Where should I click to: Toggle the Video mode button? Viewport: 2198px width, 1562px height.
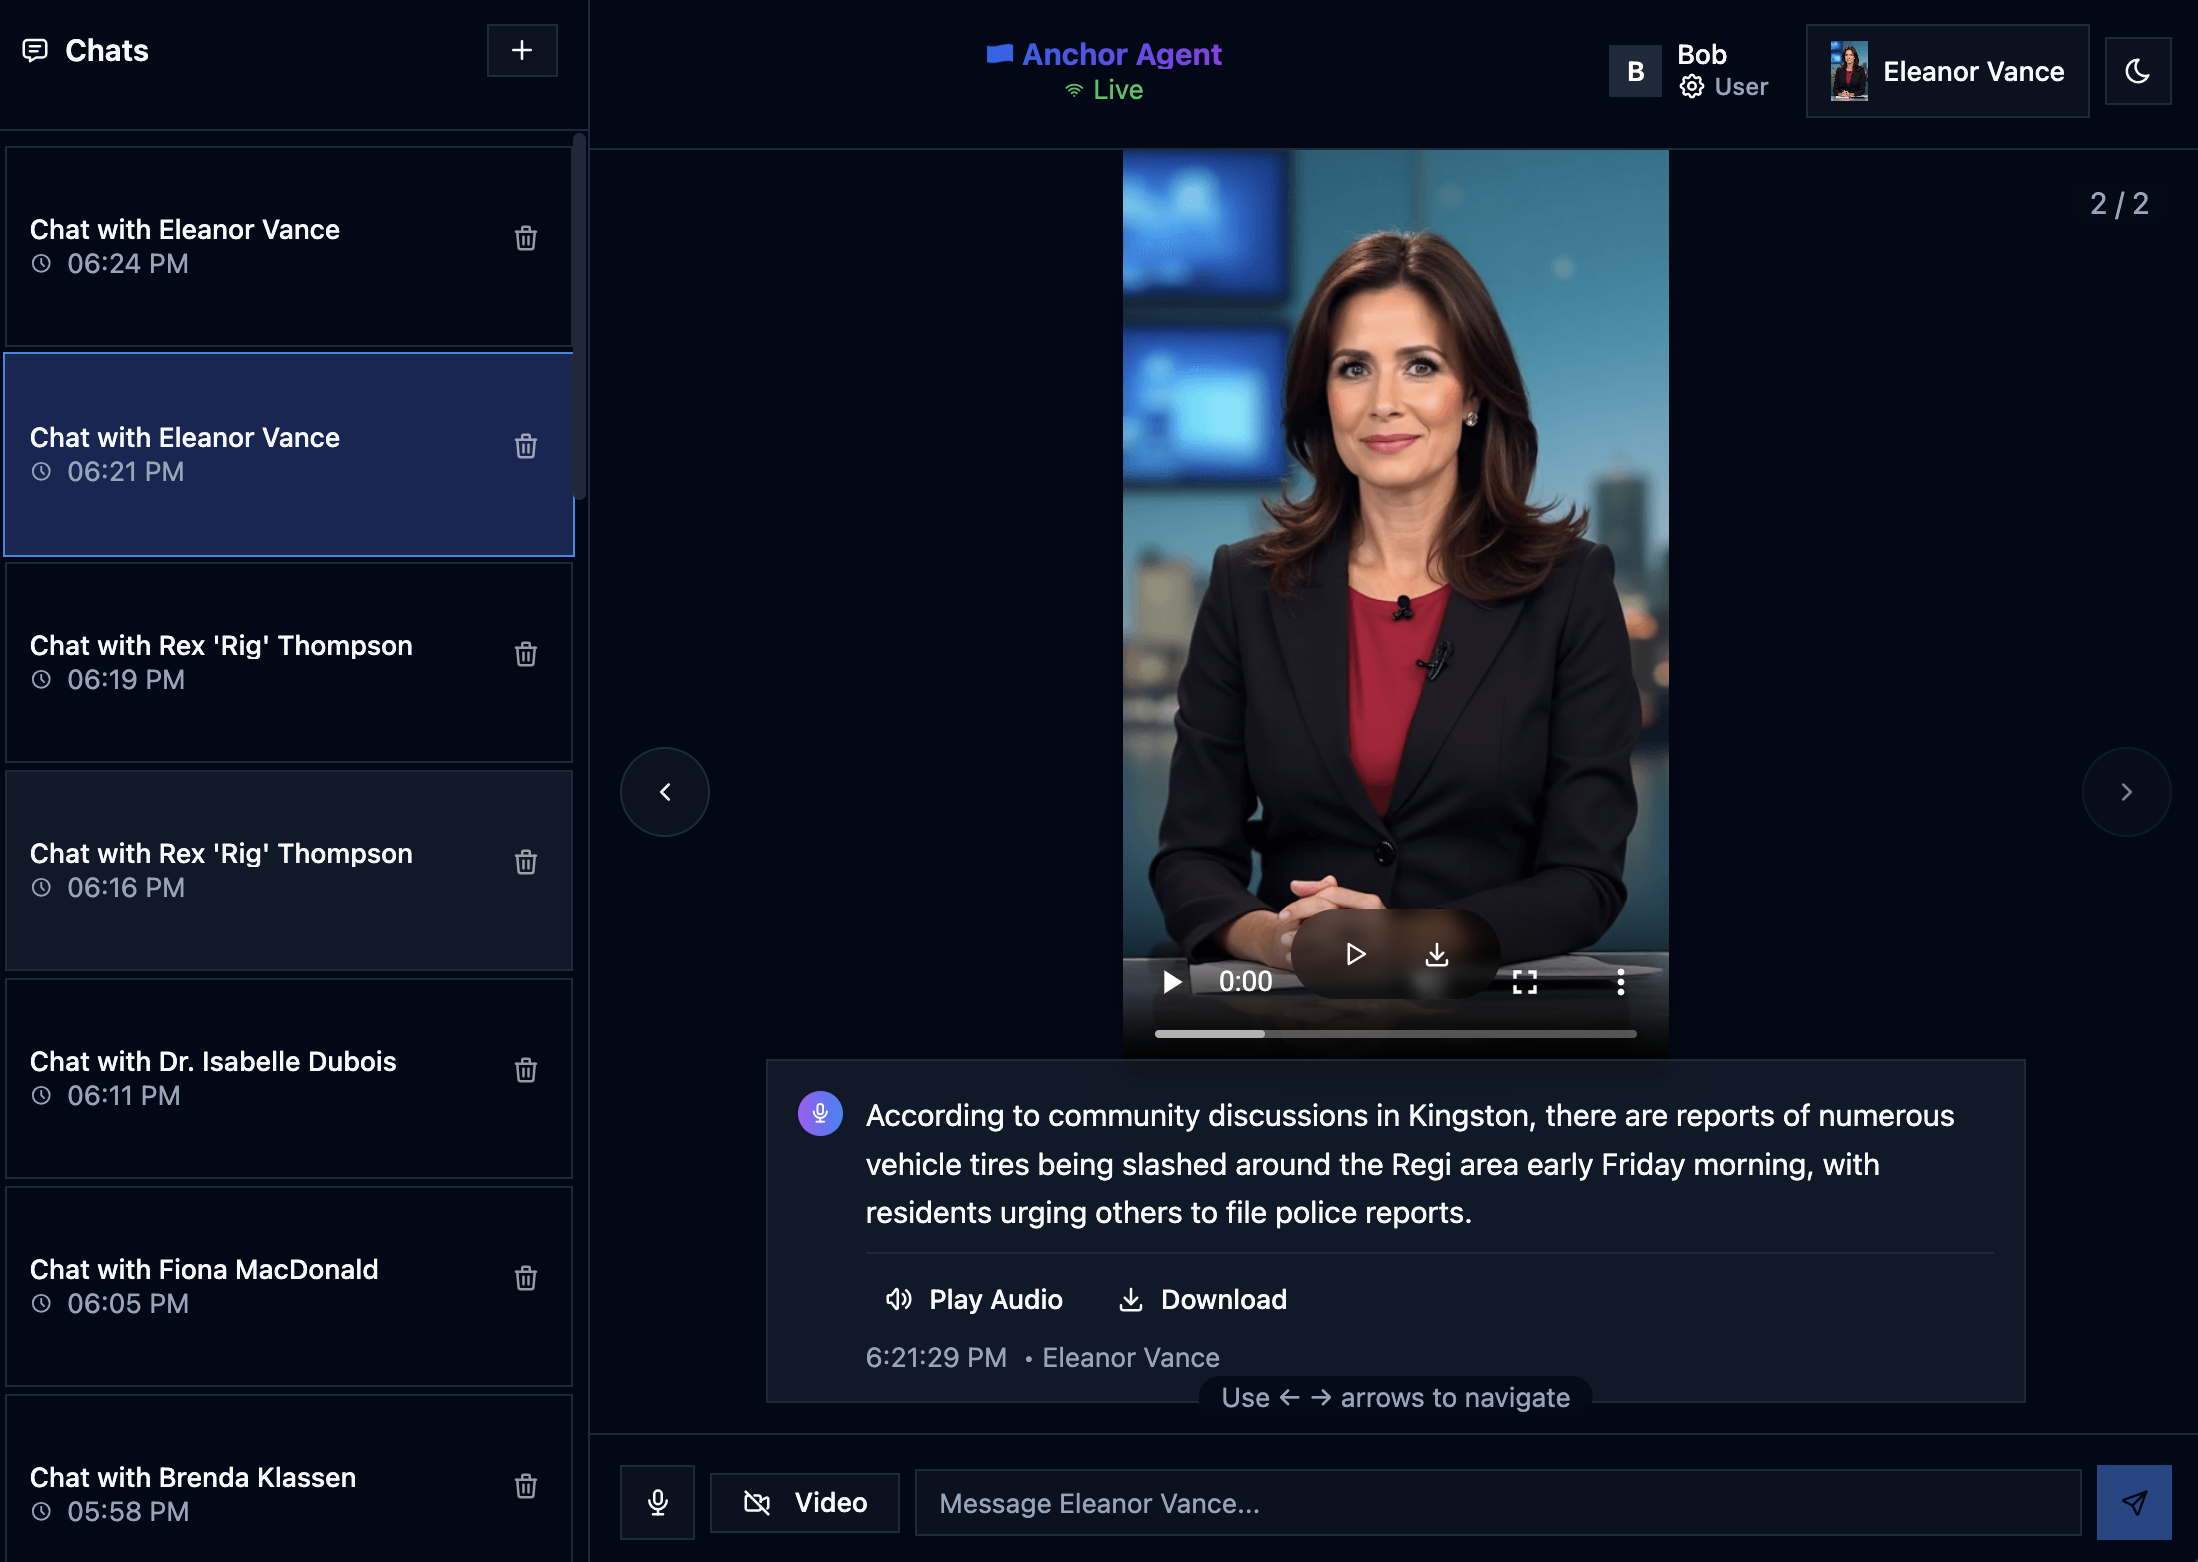[x=804, y=1502]
